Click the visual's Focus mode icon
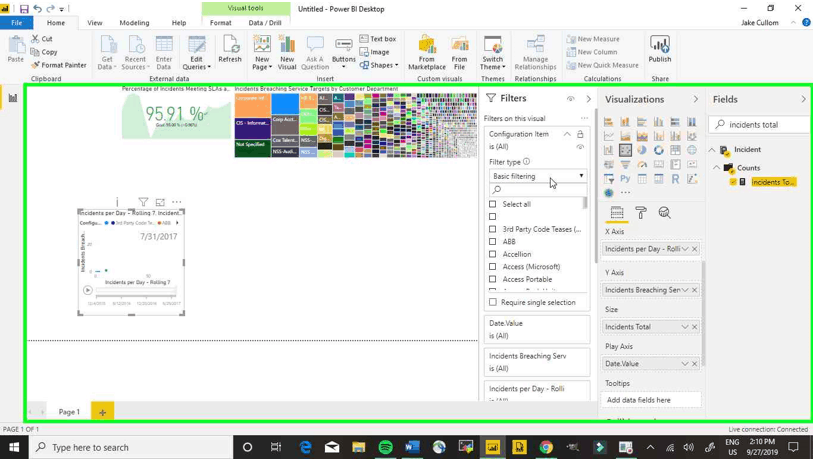 click(x=160, y=202)
